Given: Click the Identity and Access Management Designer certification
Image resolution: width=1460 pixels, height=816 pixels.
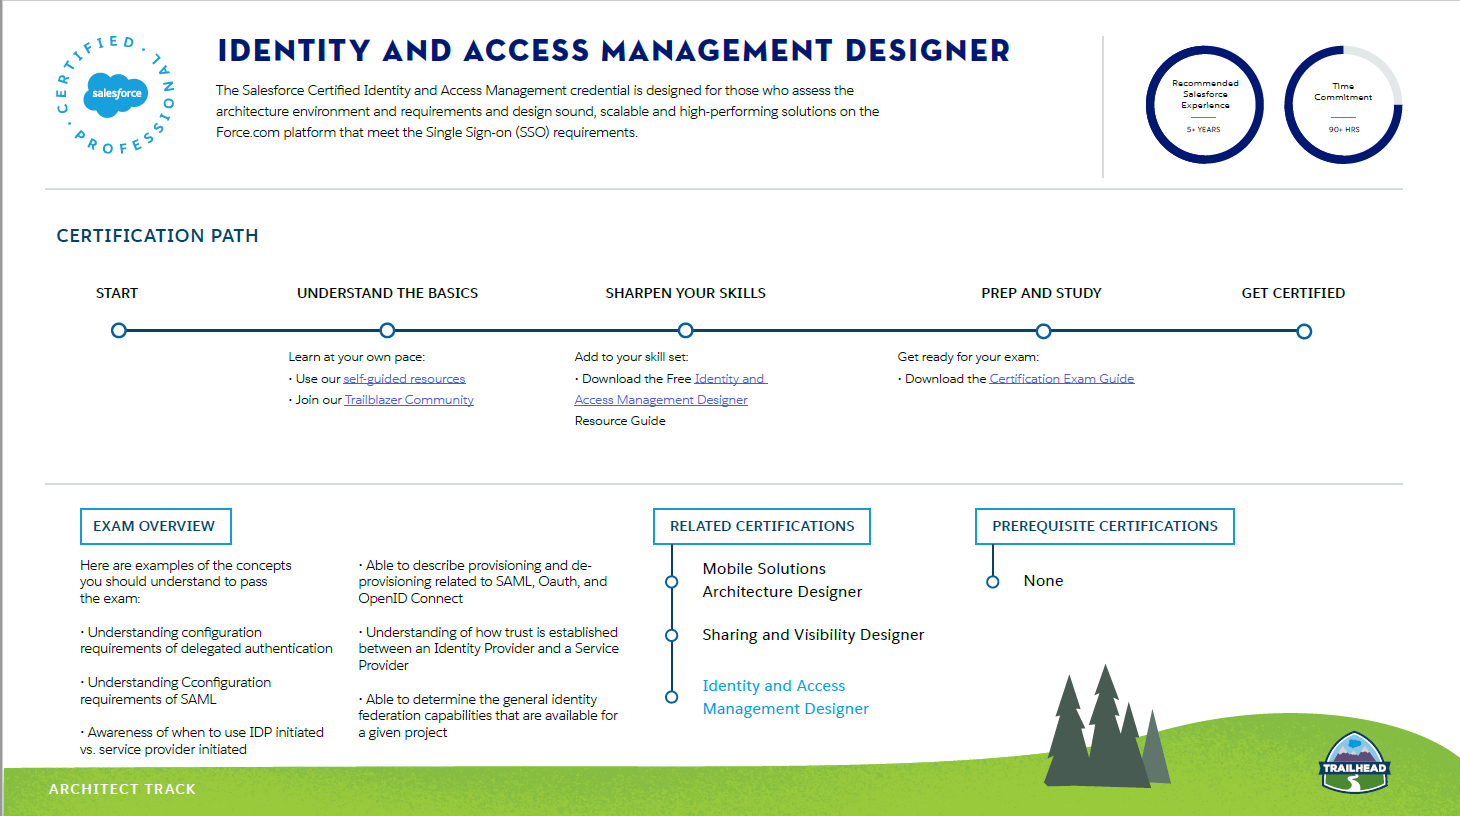Looking at the screenshot, I should pos(785,697).
